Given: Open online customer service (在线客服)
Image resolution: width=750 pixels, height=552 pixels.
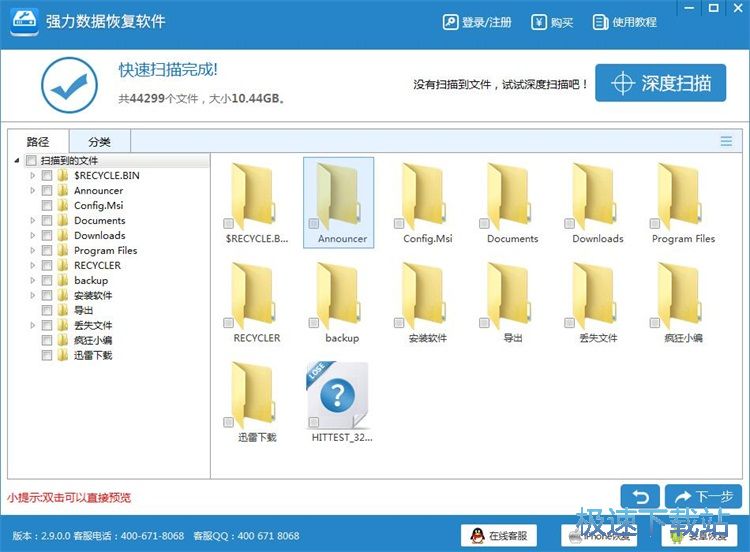Looking at the screenshot, I should [500, 535].
